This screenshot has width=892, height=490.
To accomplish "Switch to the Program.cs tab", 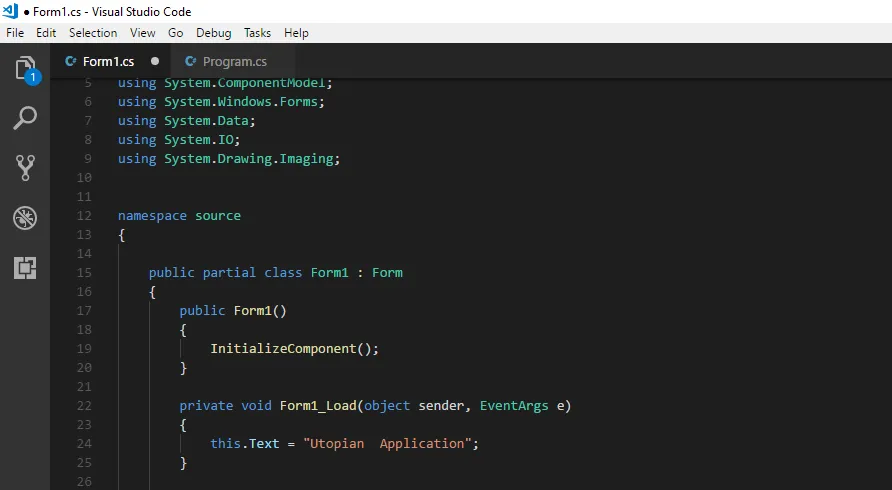I will [234, 61].
